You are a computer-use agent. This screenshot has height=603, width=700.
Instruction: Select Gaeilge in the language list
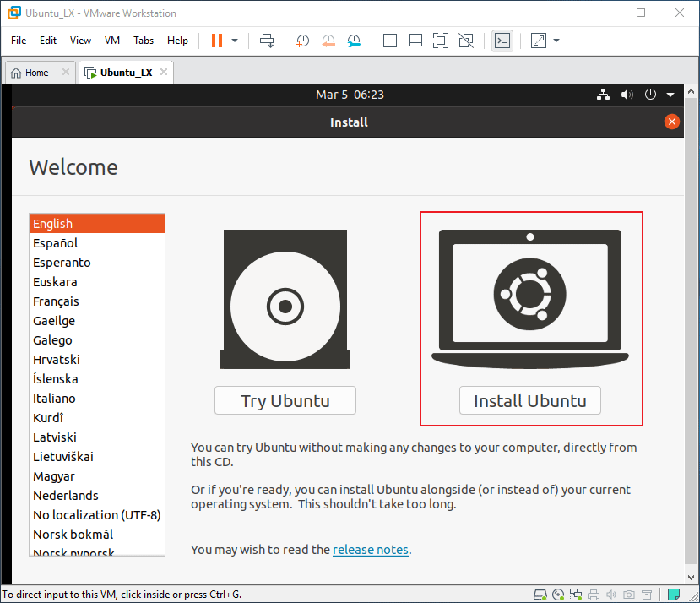[97, 320]
